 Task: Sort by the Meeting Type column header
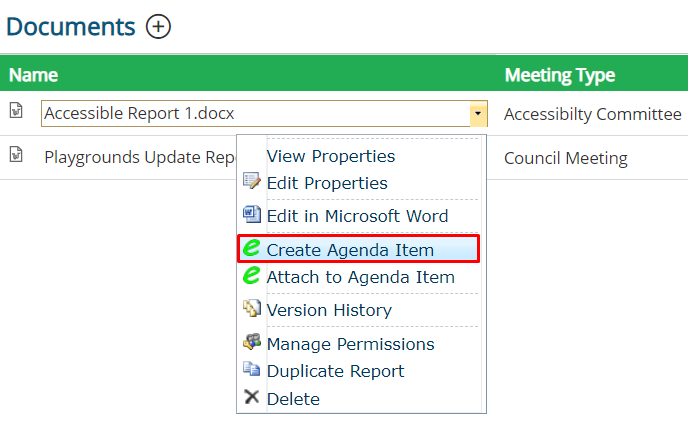(560, 75)
